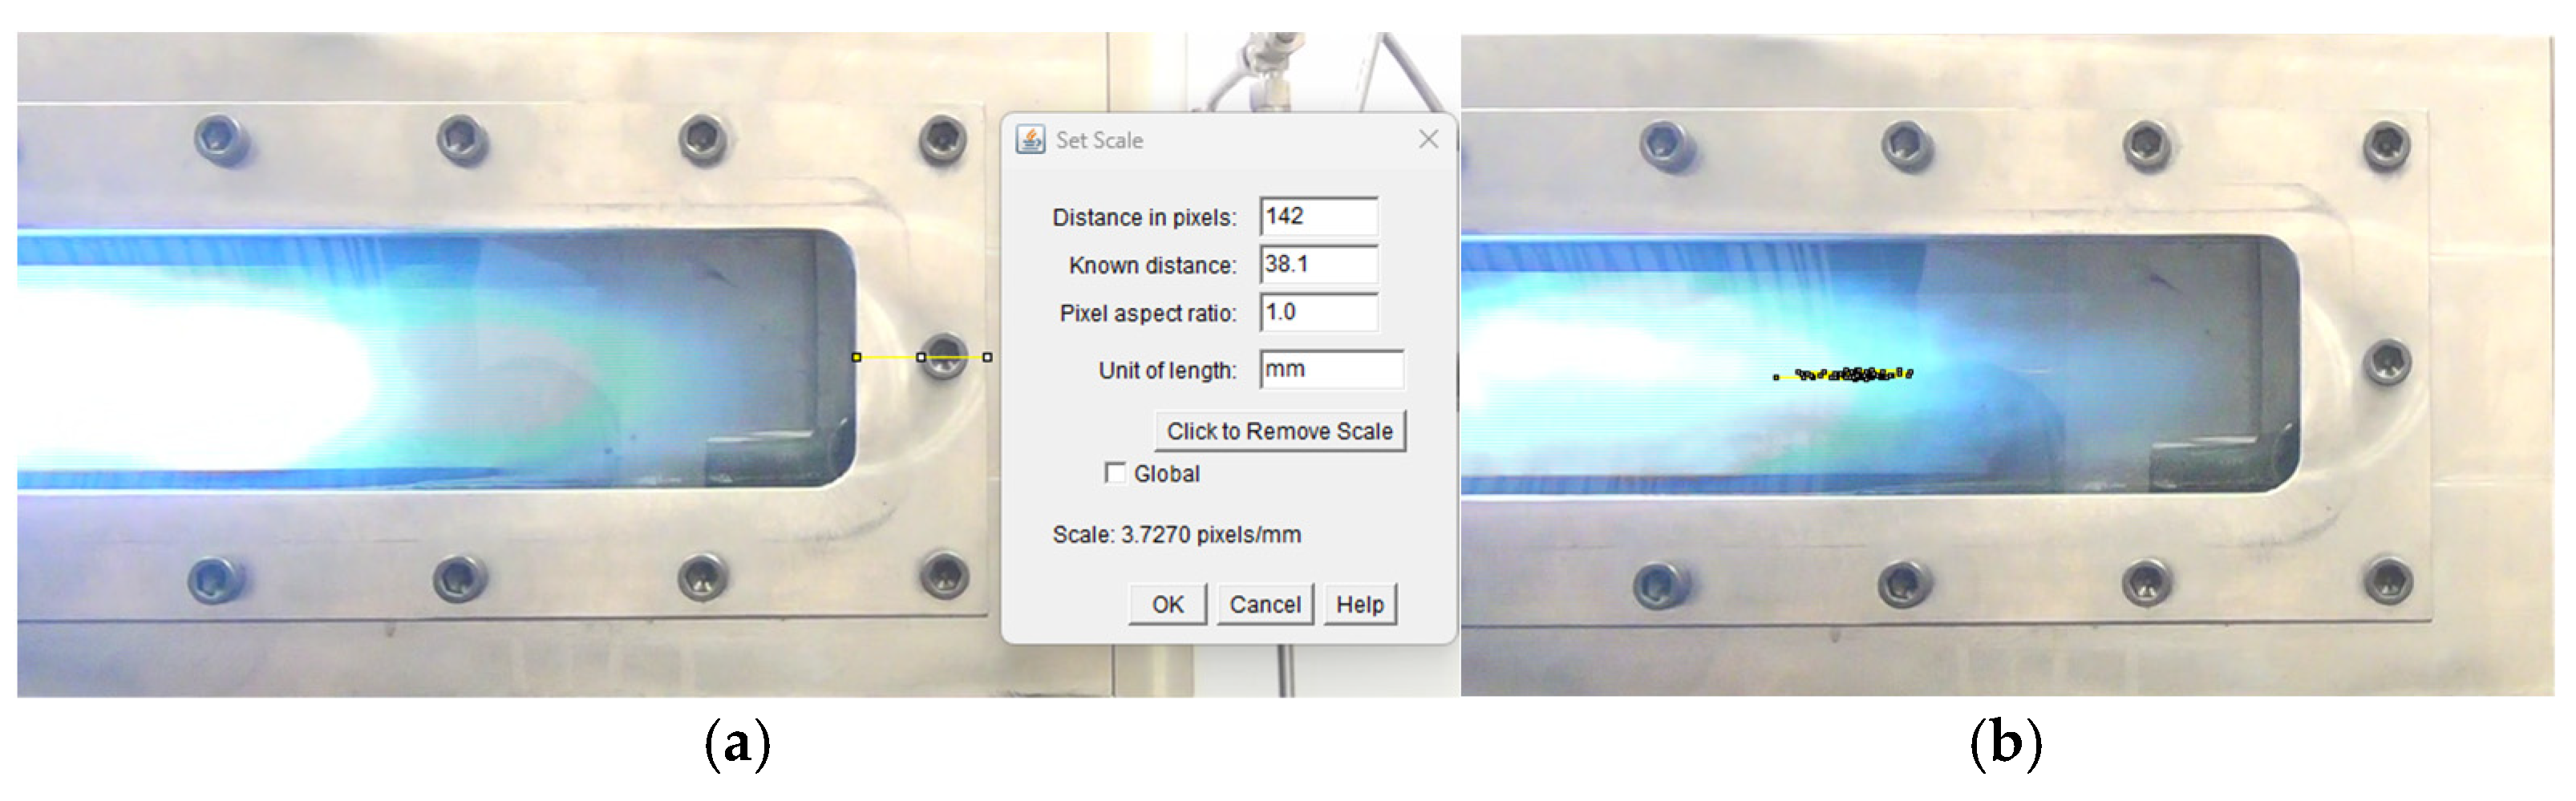Click the cluster of tracked points in image (b)

point(1844,375)
